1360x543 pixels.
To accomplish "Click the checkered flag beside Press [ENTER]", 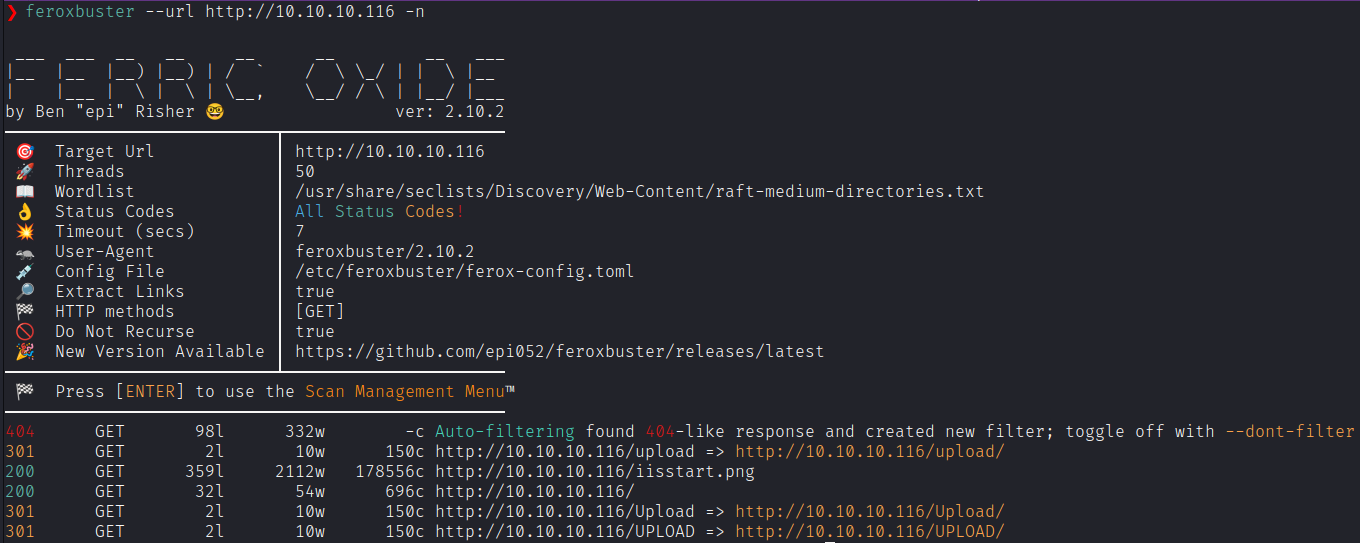I will pos(25,392).
